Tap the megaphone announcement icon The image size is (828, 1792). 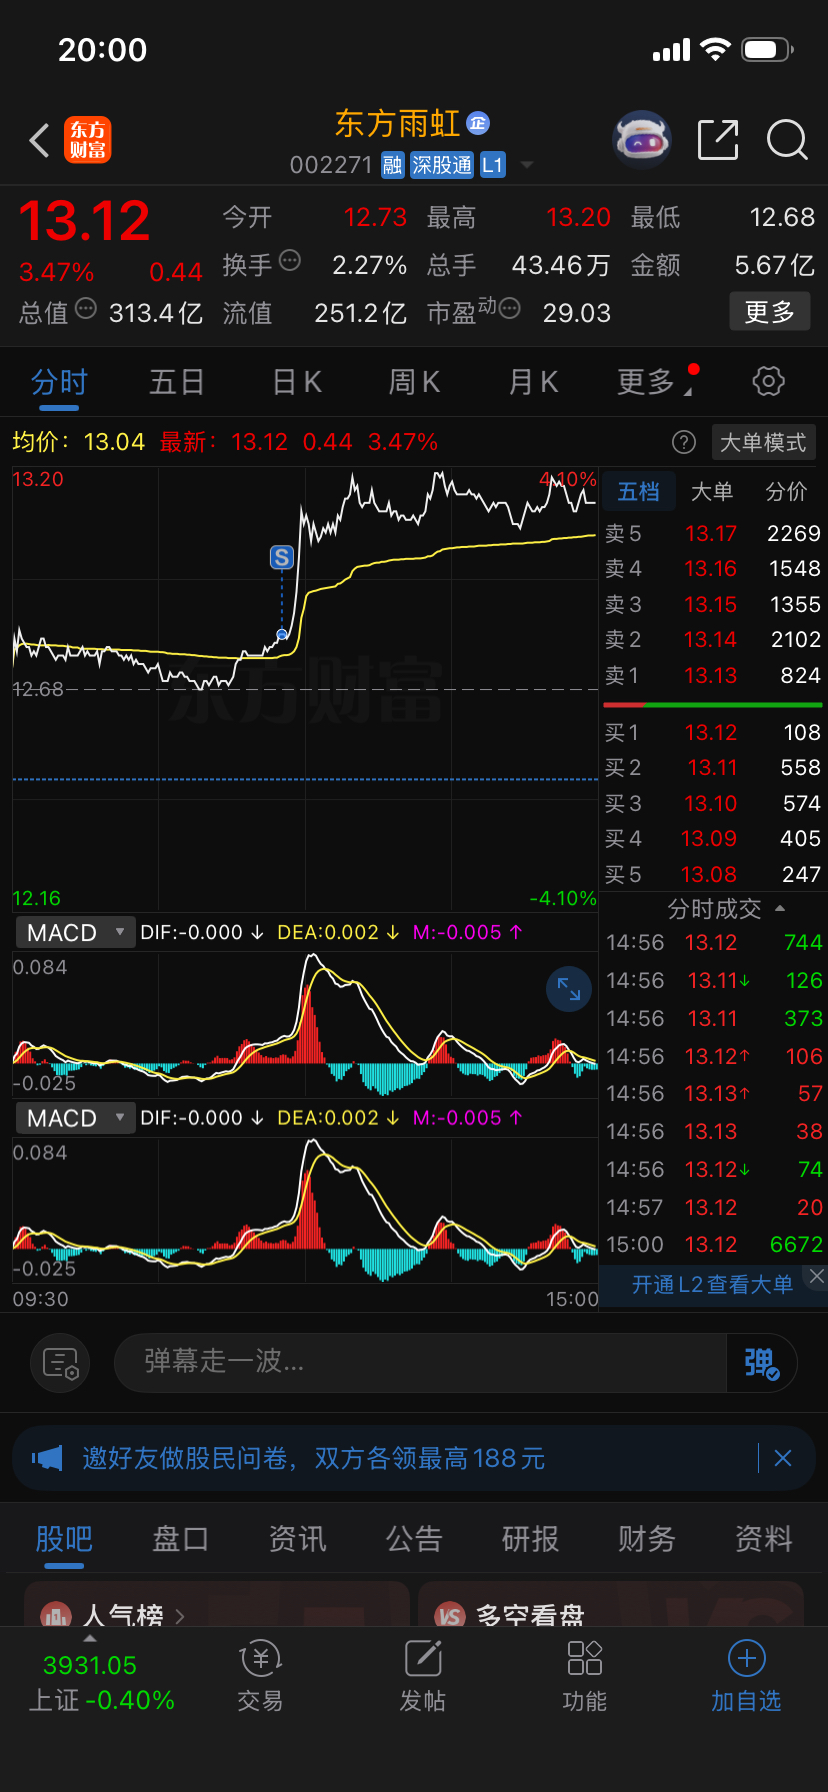point(48,1458)
